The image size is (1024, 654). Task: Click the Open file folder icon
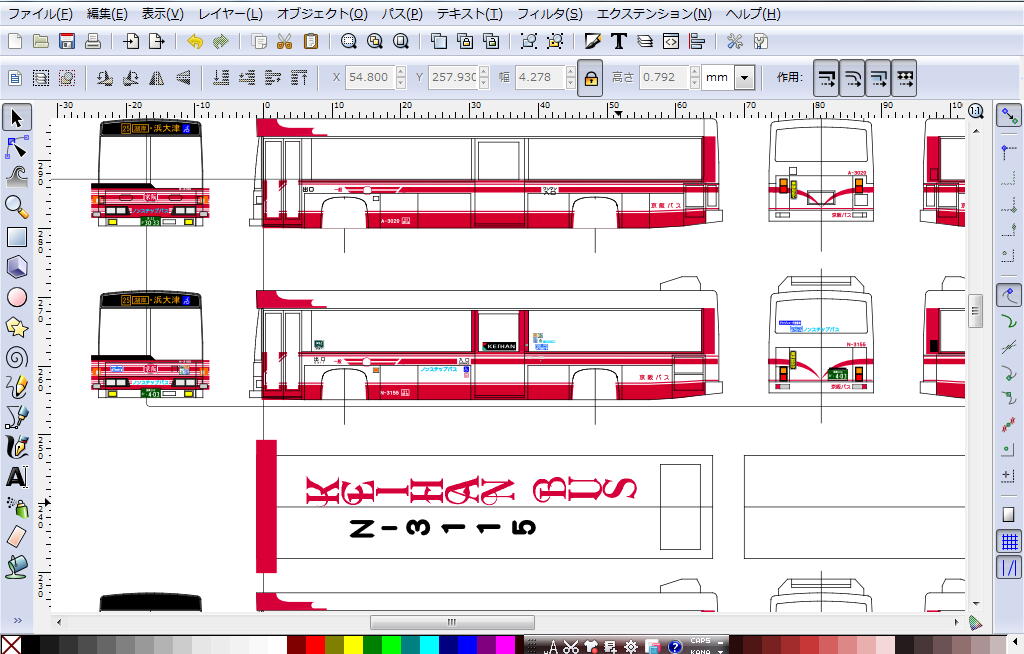40,42
